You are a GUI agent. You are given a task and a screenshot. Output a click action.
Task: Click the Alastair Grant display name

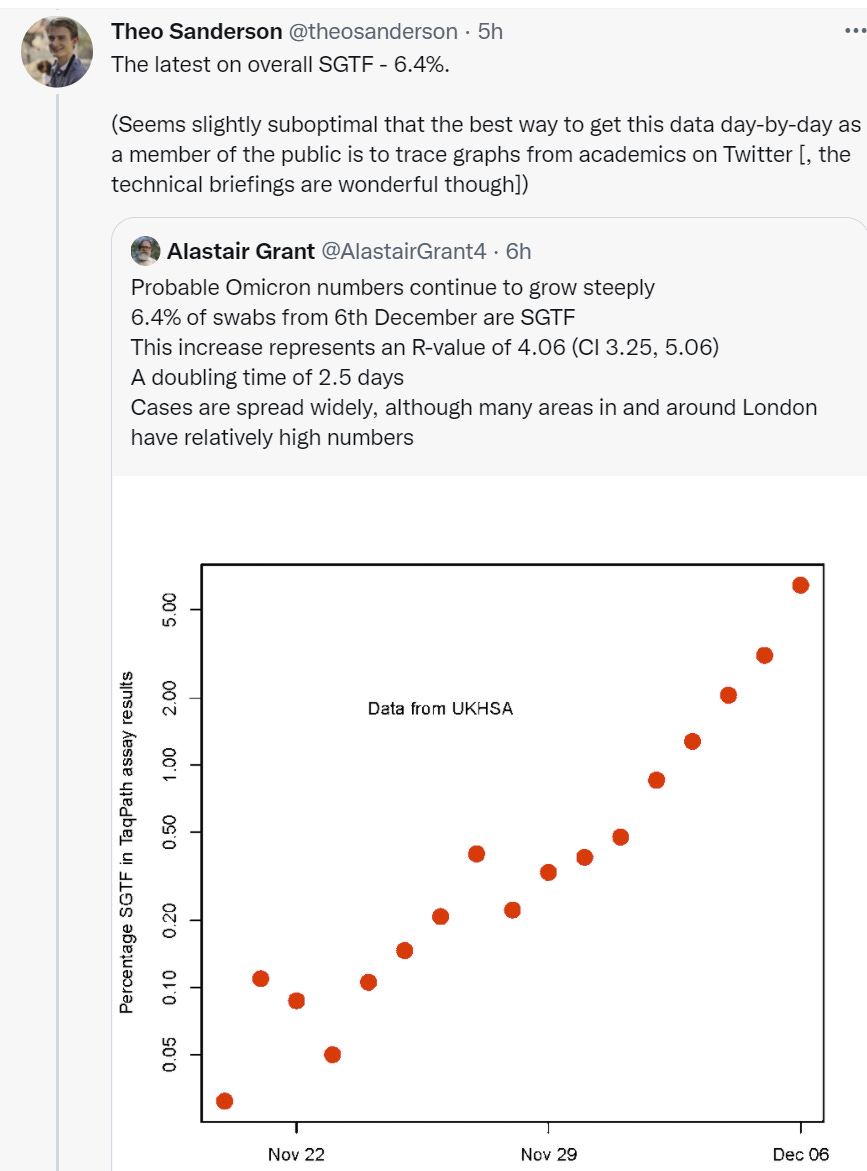(x=240, y=251)
